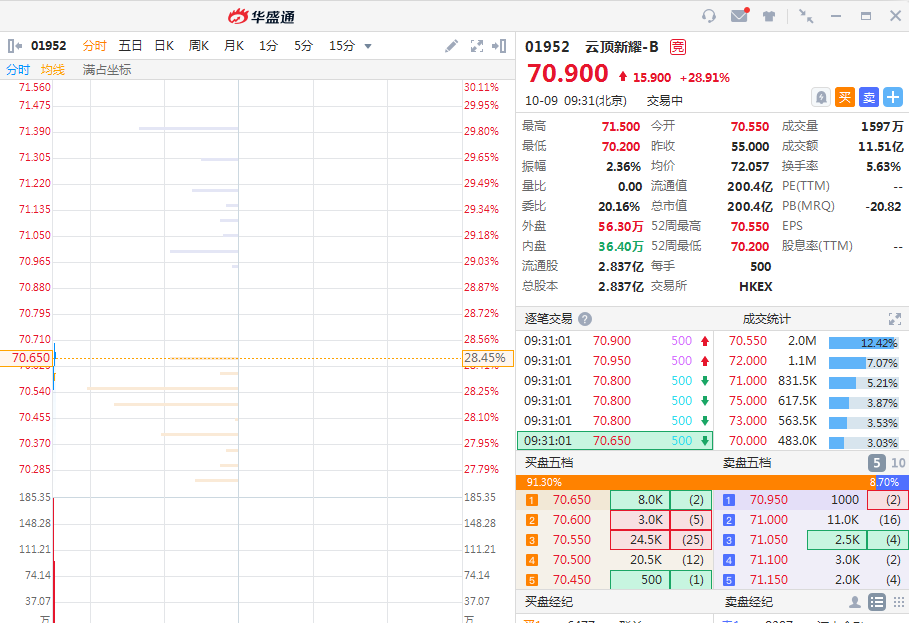
Task: Open the messages mail icon
Action: coord(739,16)
